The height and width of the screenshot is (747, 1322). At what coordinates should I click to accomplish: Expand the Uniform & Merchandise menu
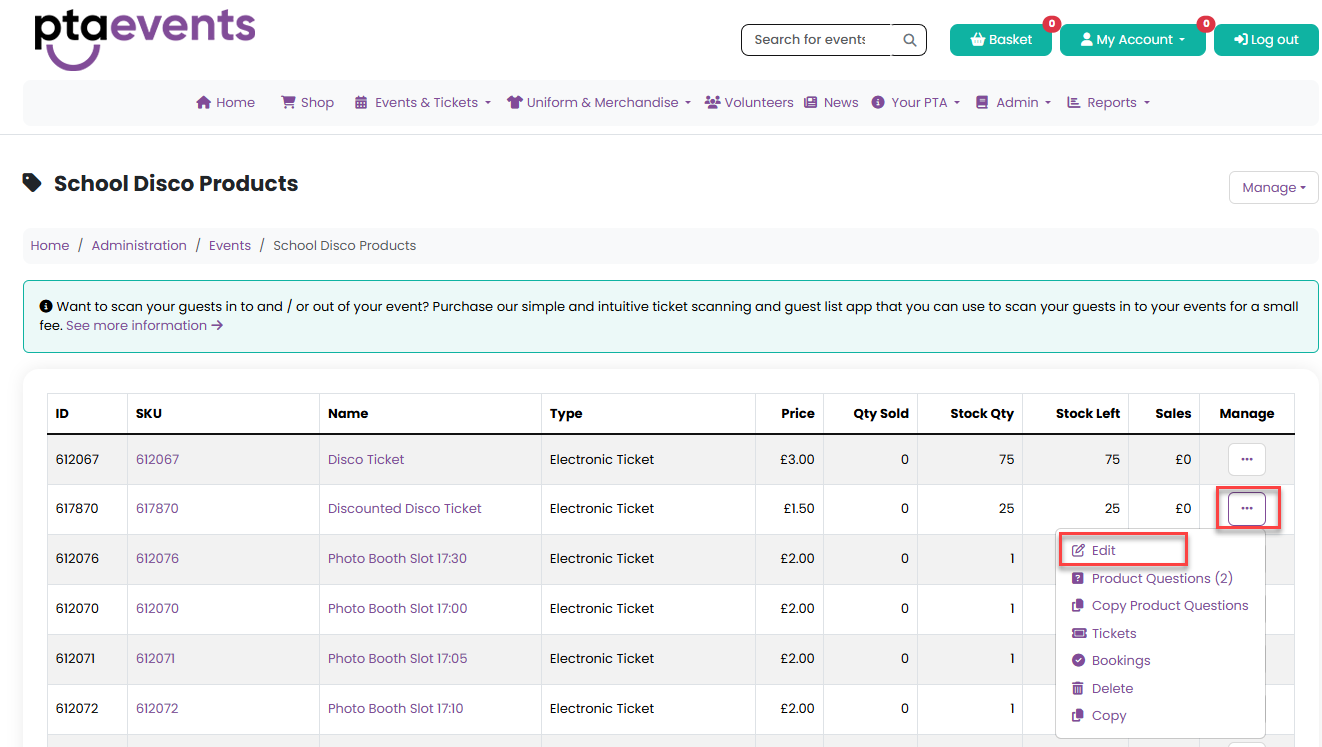(x=599, y=102)
